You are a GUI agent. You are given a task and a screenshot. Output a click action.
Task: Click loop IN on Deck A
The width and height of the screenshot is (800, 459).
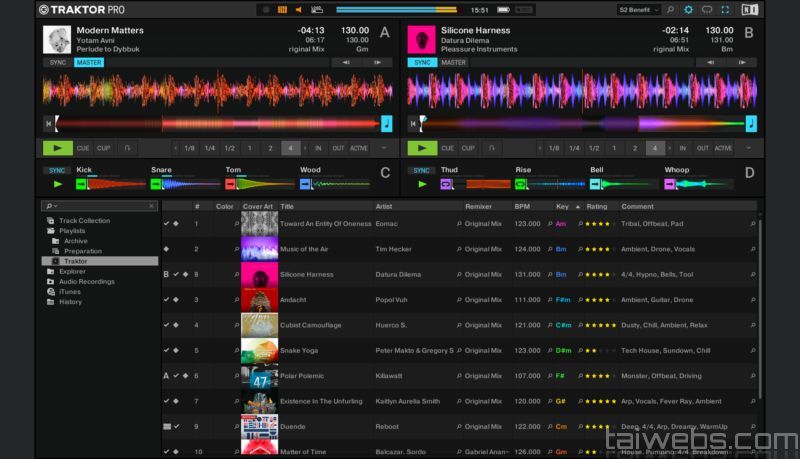click(318, 148)
